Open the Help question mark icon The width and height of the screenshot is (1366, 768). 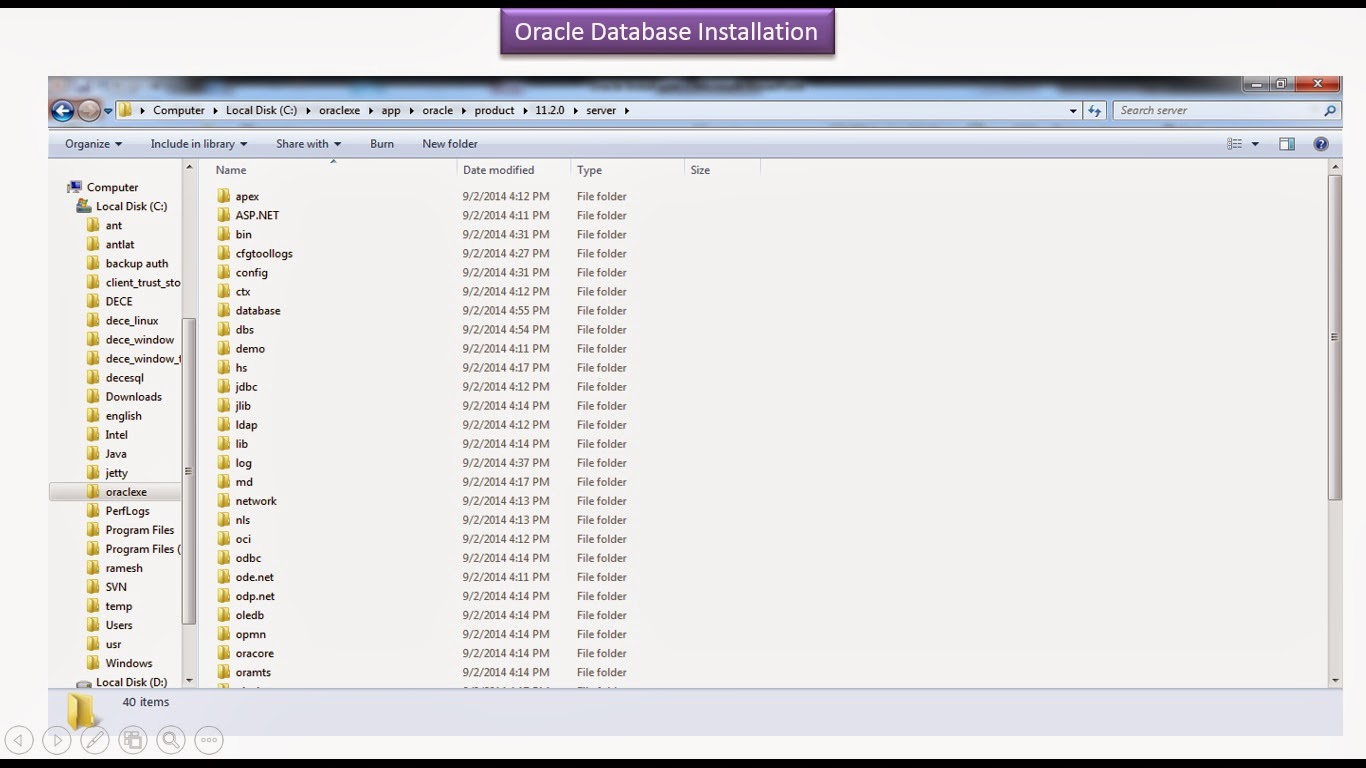coord(1321,144)
